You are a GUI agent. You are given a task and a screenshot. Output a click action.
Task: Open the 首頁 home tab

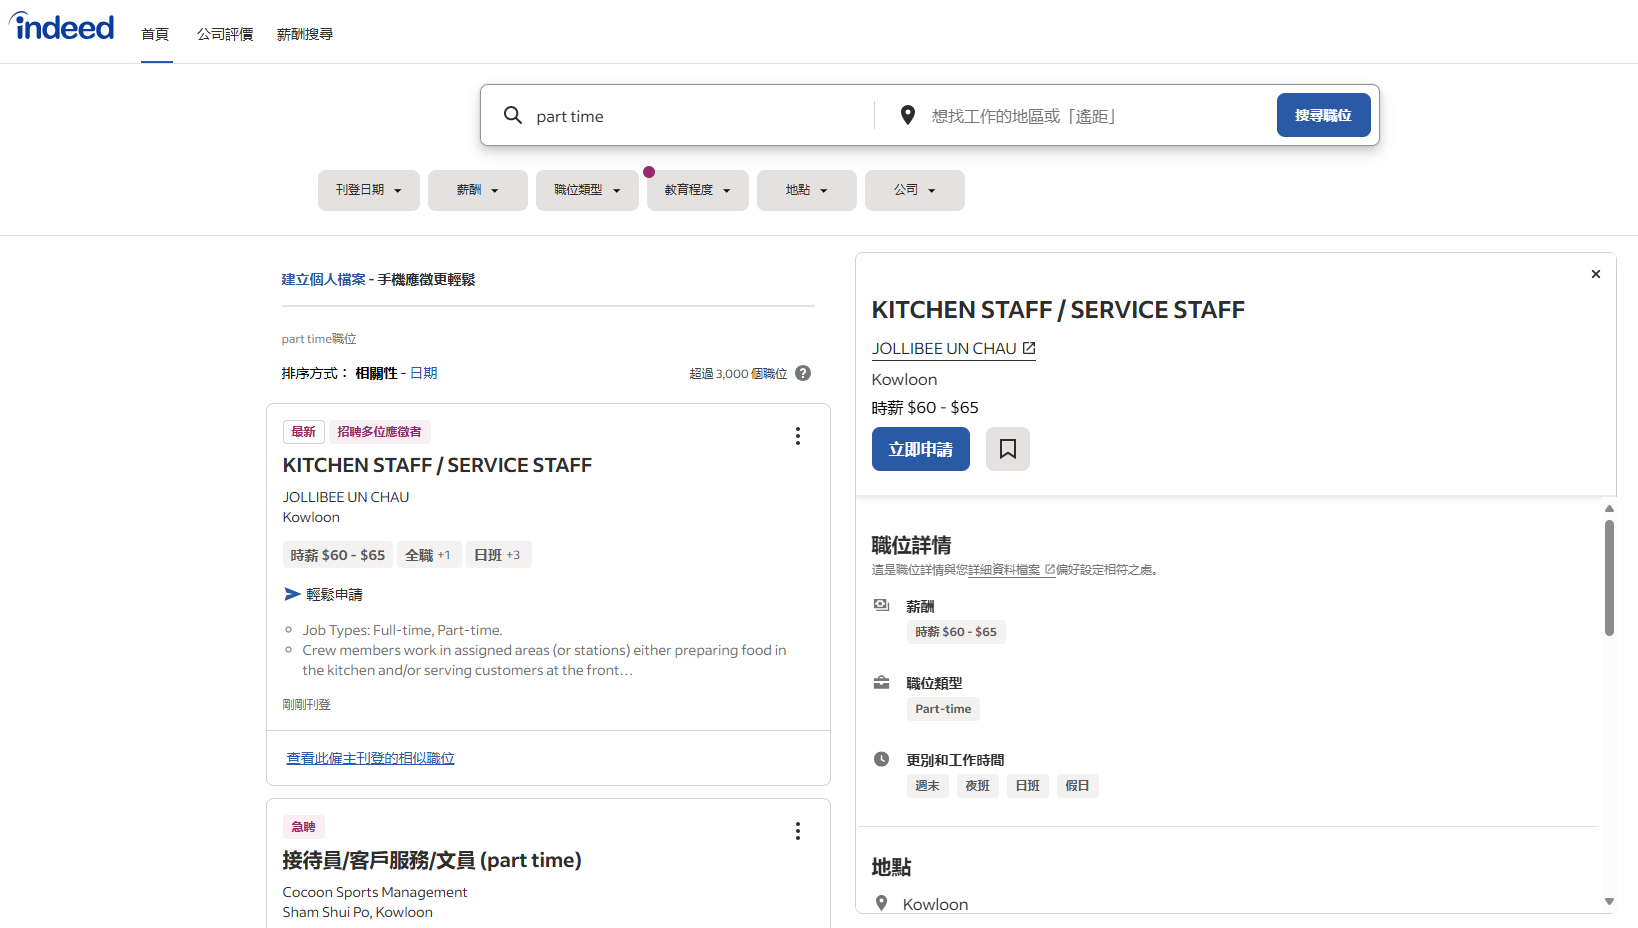point(155,34)
